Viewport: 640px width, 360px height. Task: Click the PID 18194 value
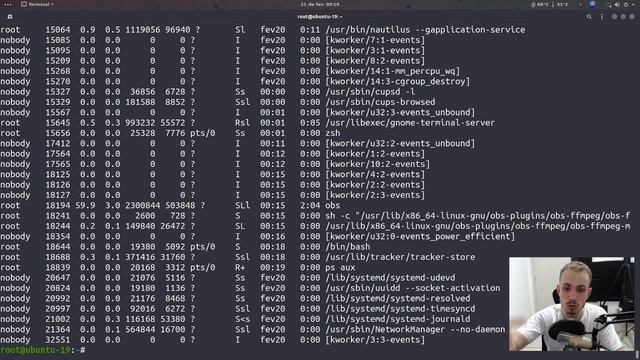(58, 205)
